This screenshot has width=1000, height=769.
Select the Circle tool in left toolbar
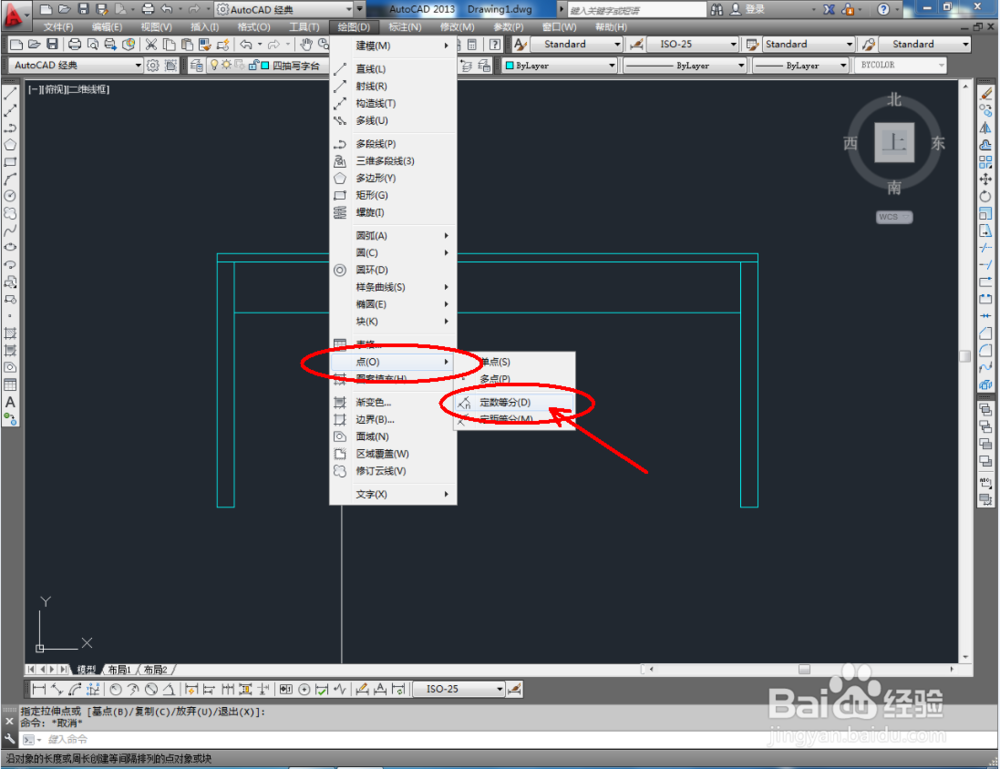10,196
